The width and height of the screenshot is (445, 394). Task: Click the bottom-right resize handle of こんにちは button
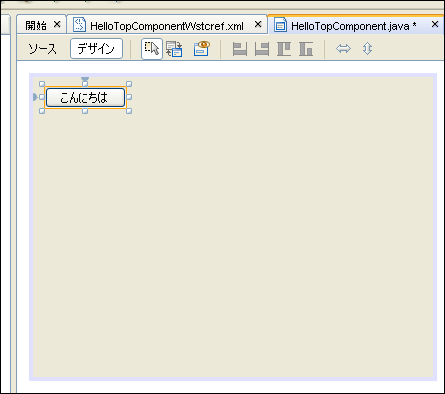pyautogui.click(x=129, y=111)
